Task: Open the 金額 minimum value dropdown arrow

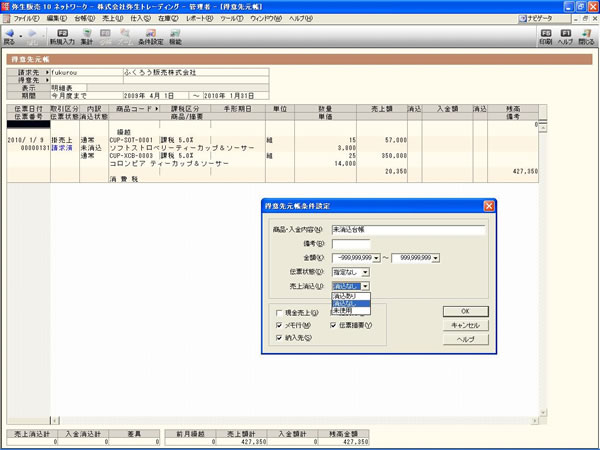Action: coord(377,258)
